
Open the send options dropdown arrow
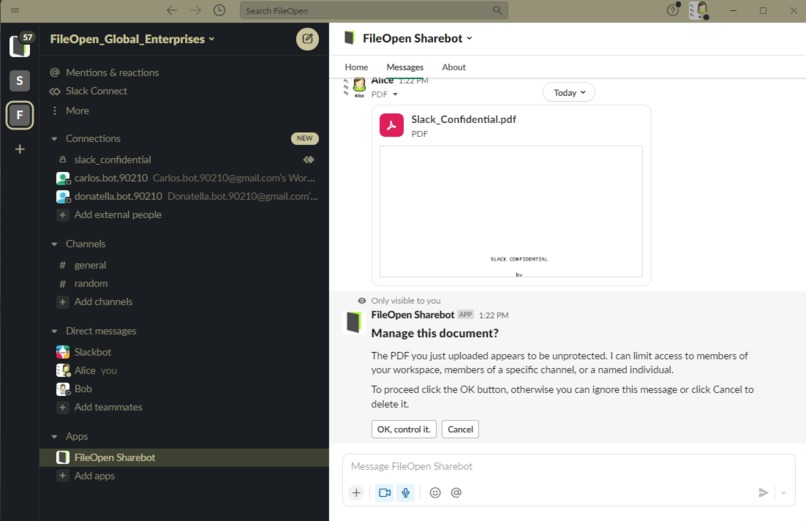pyautogui.click(x=783, y=493)
